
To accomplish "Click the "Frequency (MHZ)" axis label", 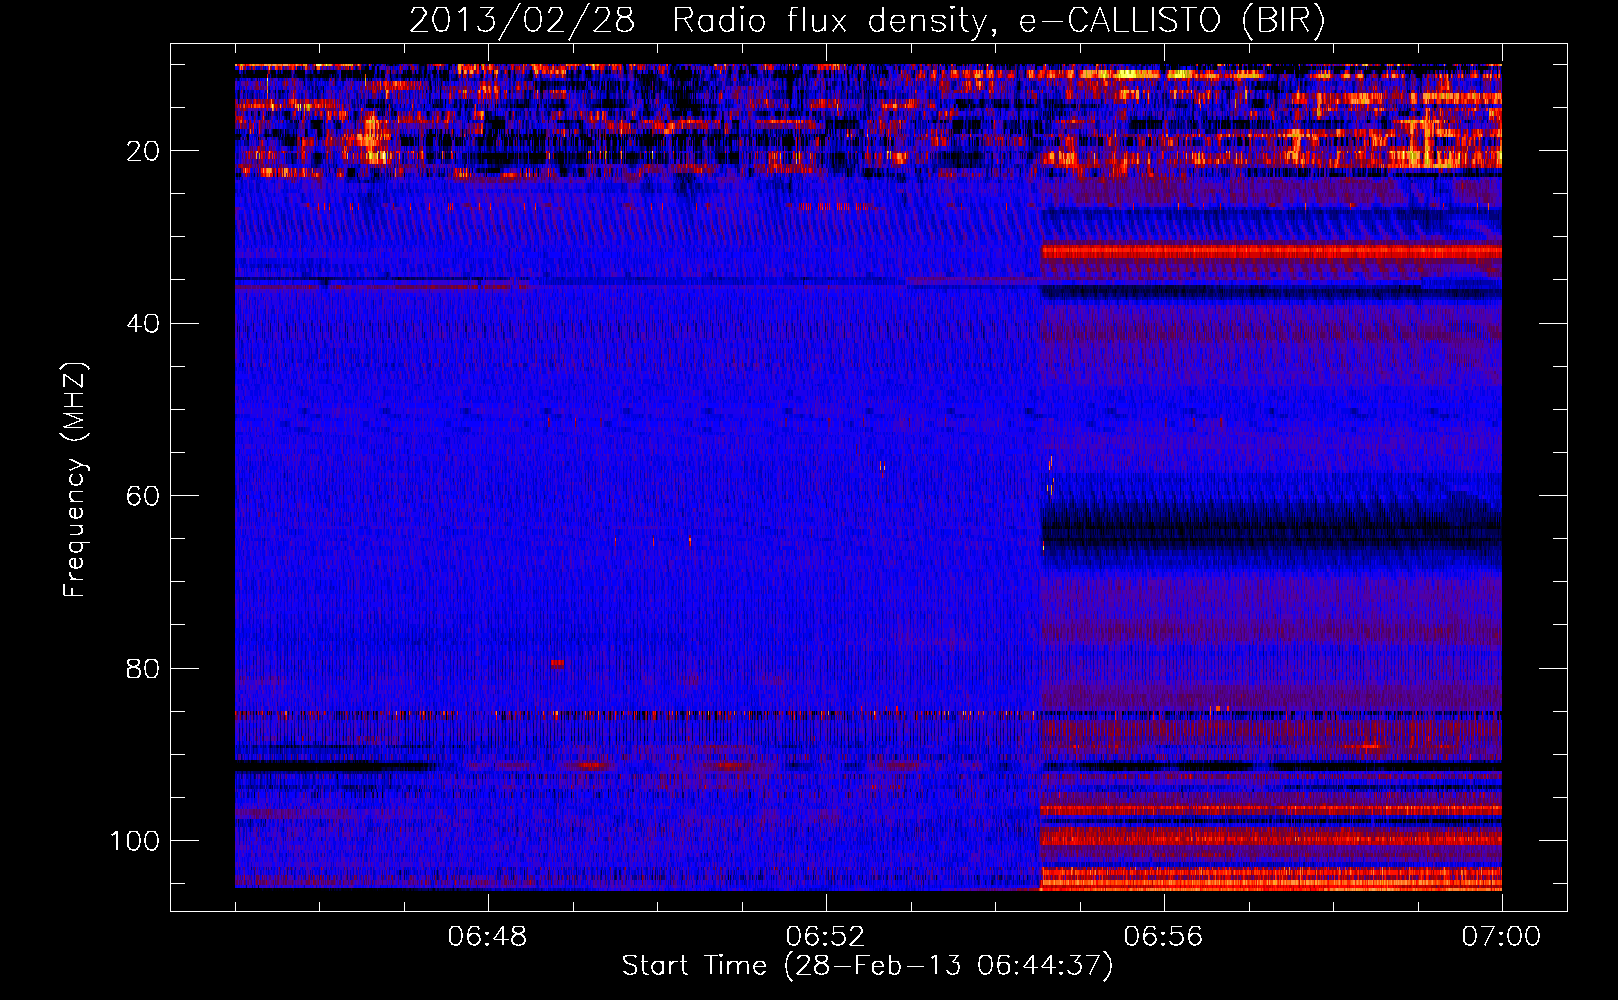I will 75,479.
